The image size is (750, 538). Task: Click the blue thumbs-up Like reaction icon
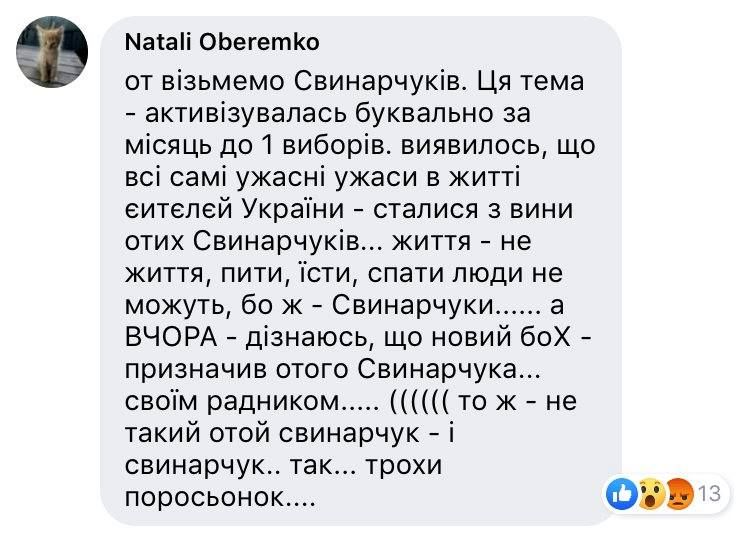[x=621, y=494]
